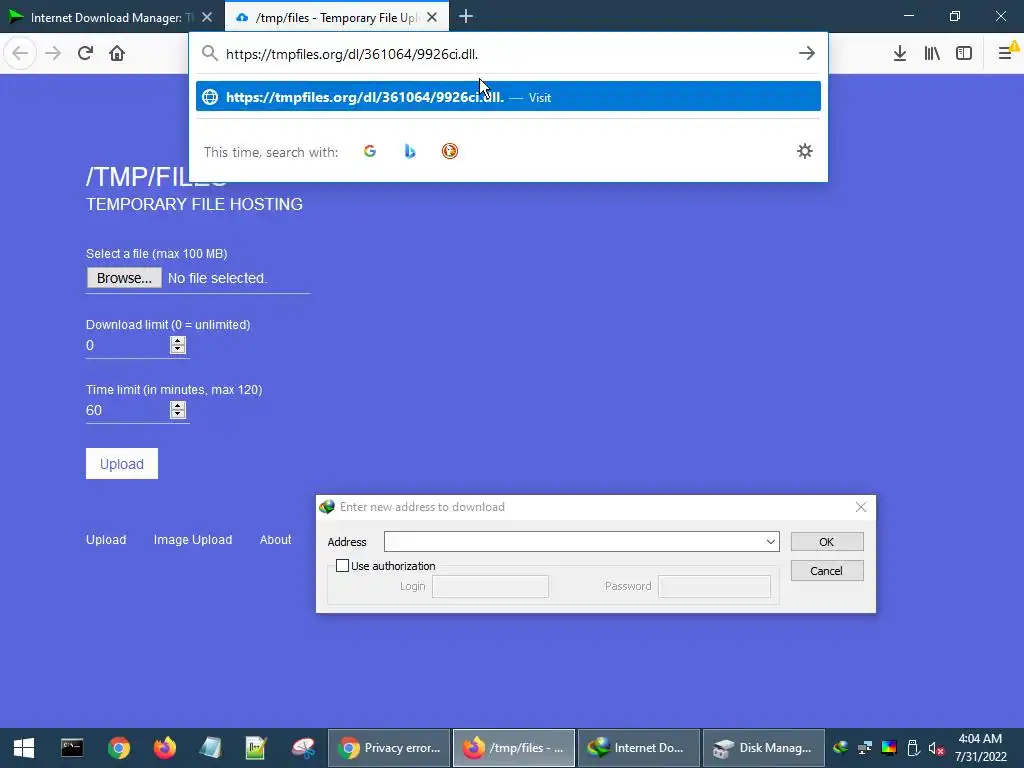The image size is (1024, 768).
Task: Click the address bar URL text
Action: click(352, 54)
